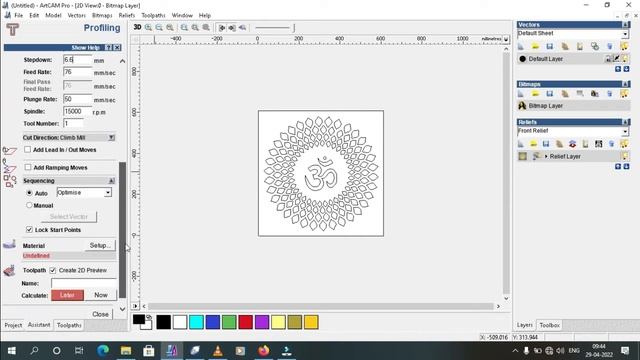The image size is (640, 360).
Task: Select Auto sequencing radio button
Action: point(29,193)
